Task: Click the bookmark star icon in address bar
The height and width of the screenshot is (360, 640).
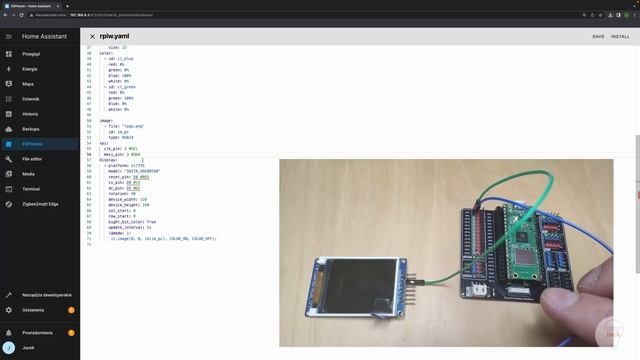Action: [x=600, y=15]
